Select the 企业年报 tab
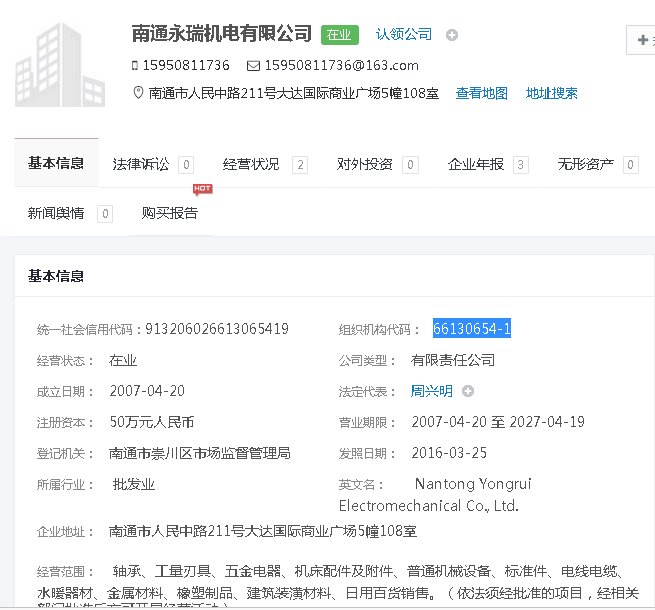This screenshot has width=655, height=610. coord(476,164)
